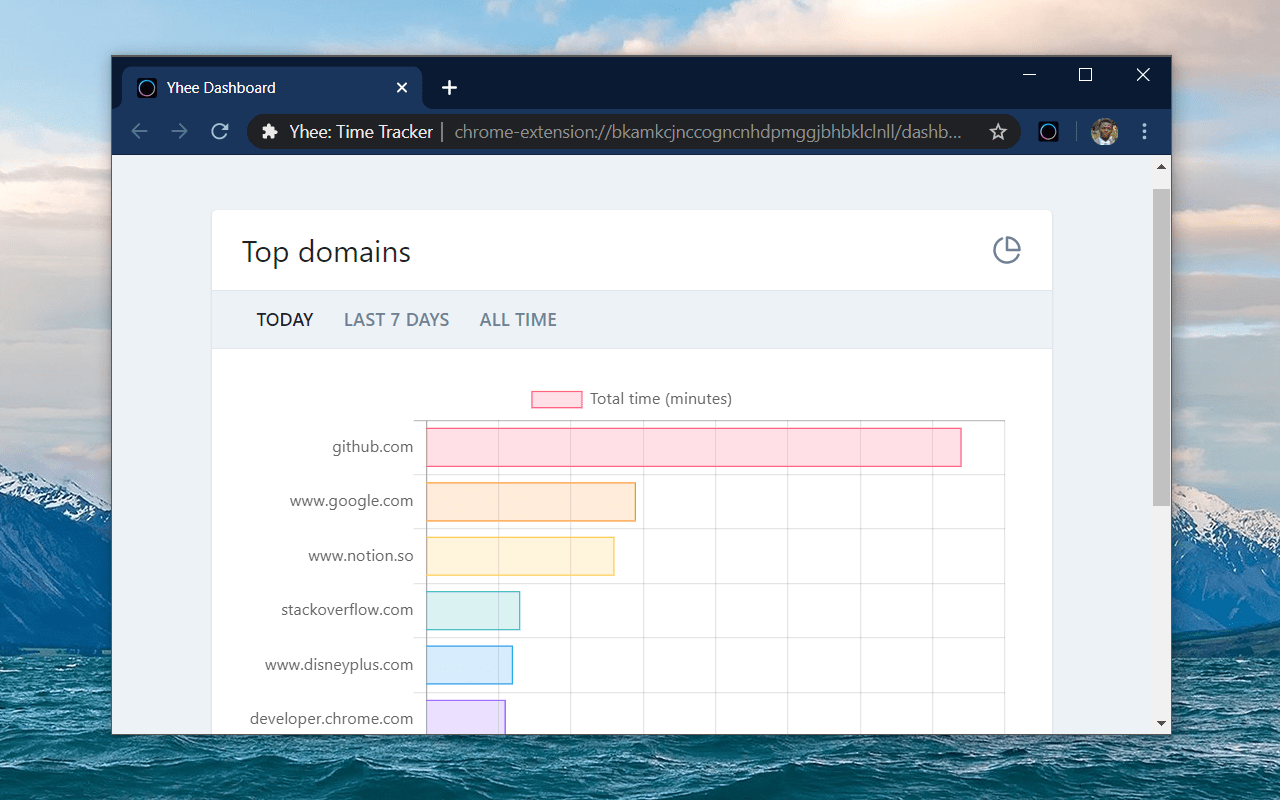This screenshot has width=1280, height=800.
Task: Bookmark this page with the star icon
Action: pos(997,131)
